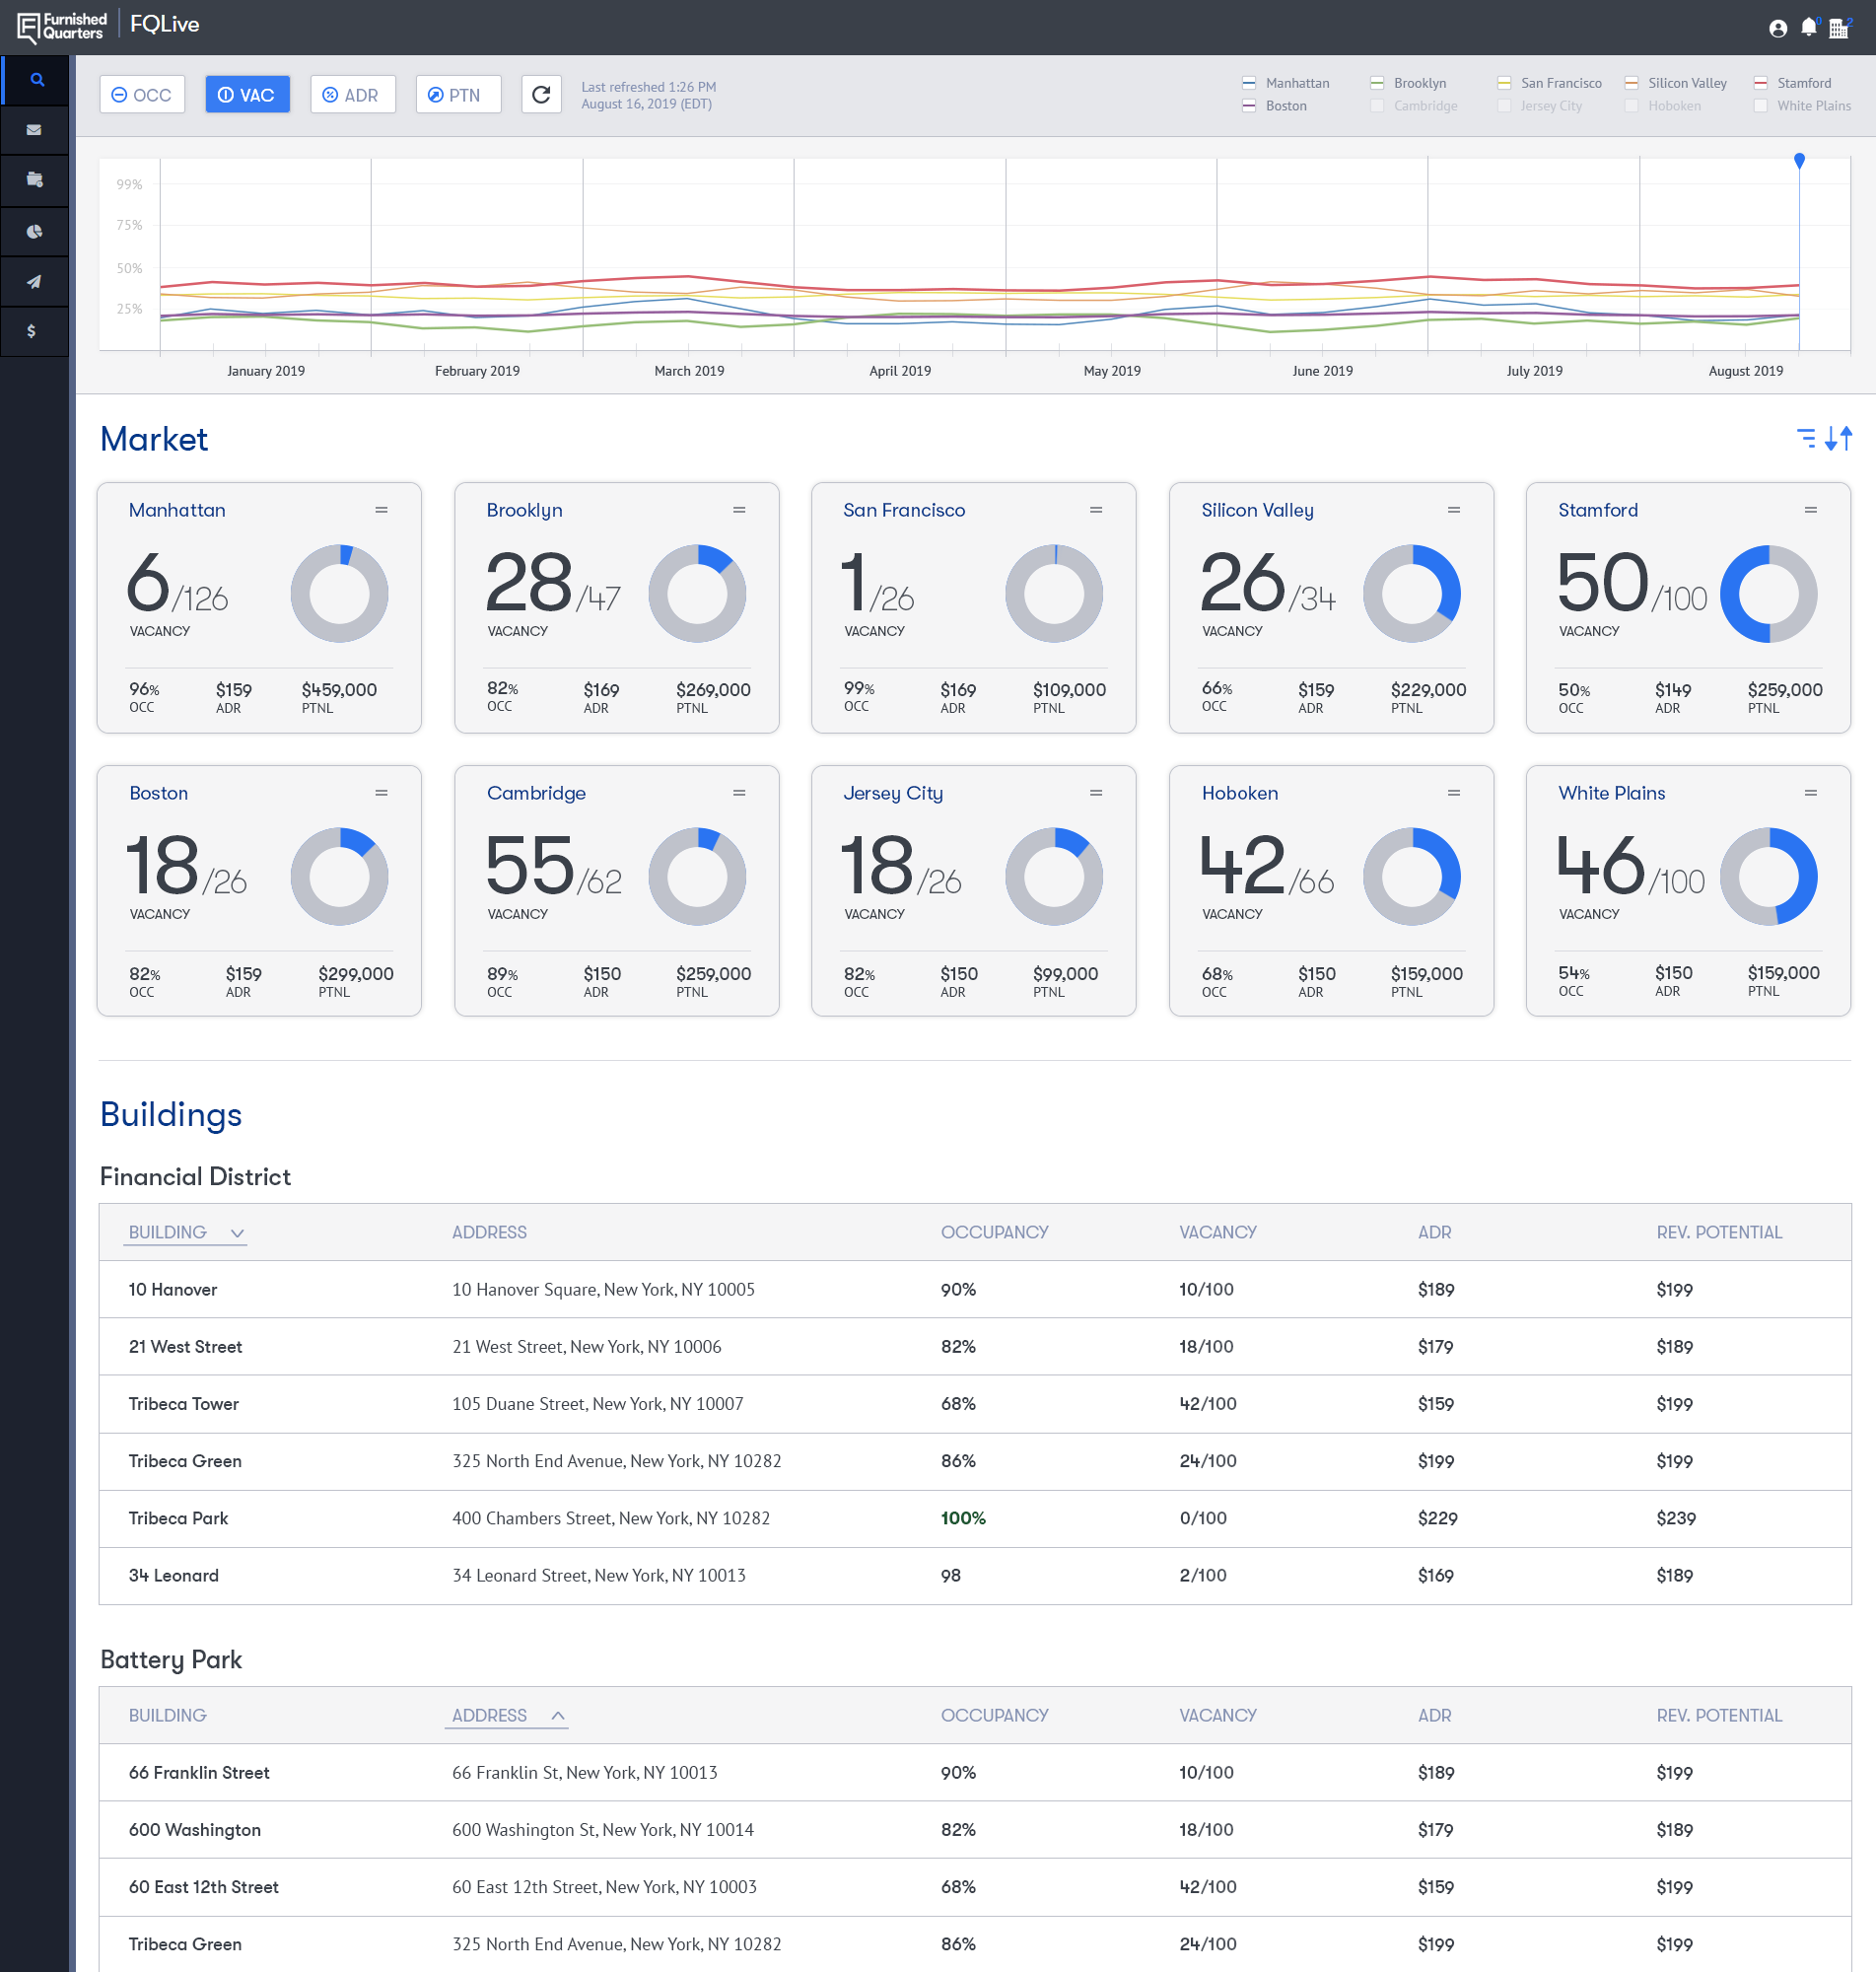Image resolution: width=1876 pixels, height=1972 pixels.
Task: Click the refresh data button
Action: (x=541, y=95)
